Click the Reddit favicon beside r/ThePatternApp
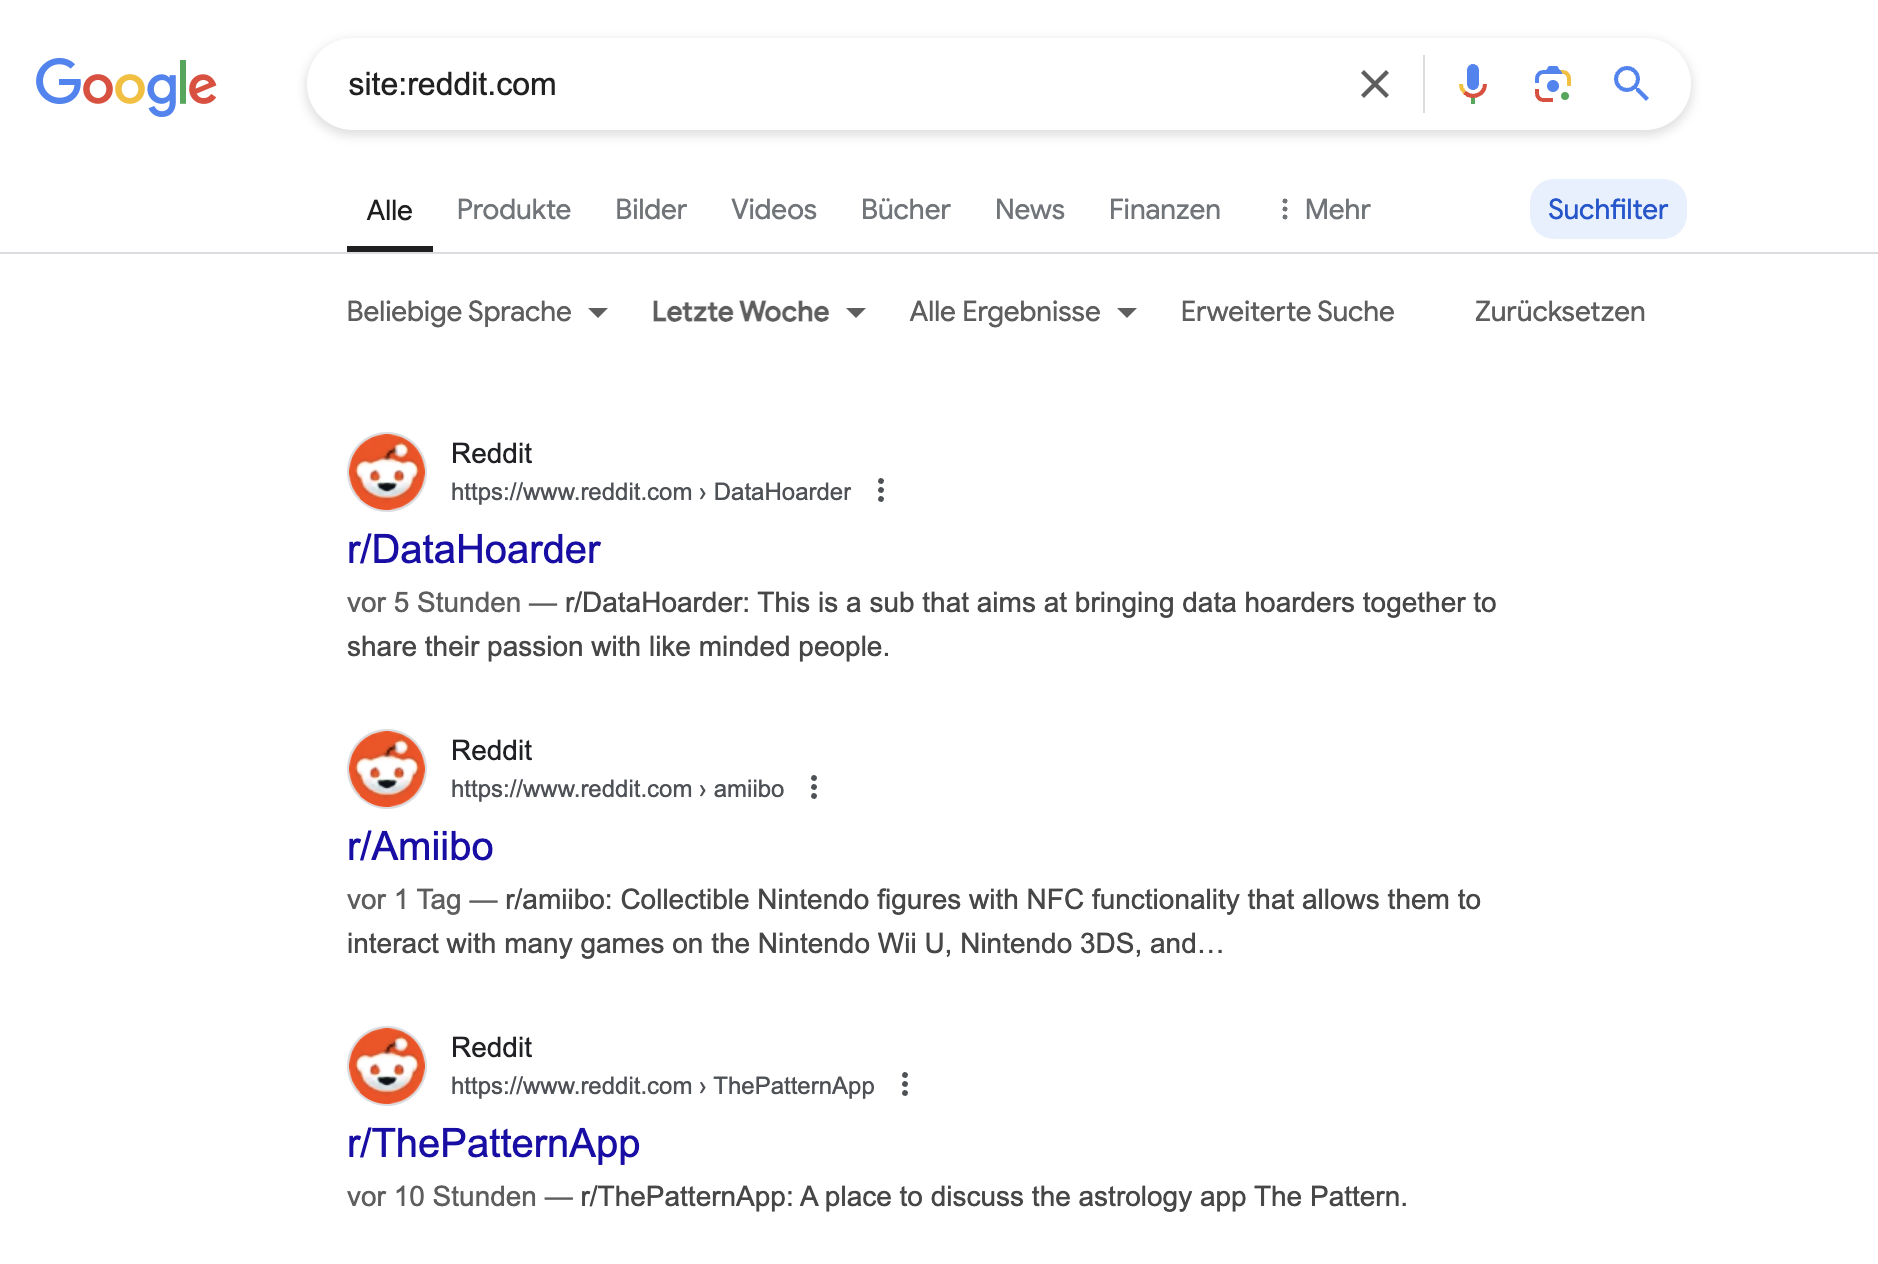Image resolution: width=1878 pixels, height=1264 pixels. coord(385,1065)
